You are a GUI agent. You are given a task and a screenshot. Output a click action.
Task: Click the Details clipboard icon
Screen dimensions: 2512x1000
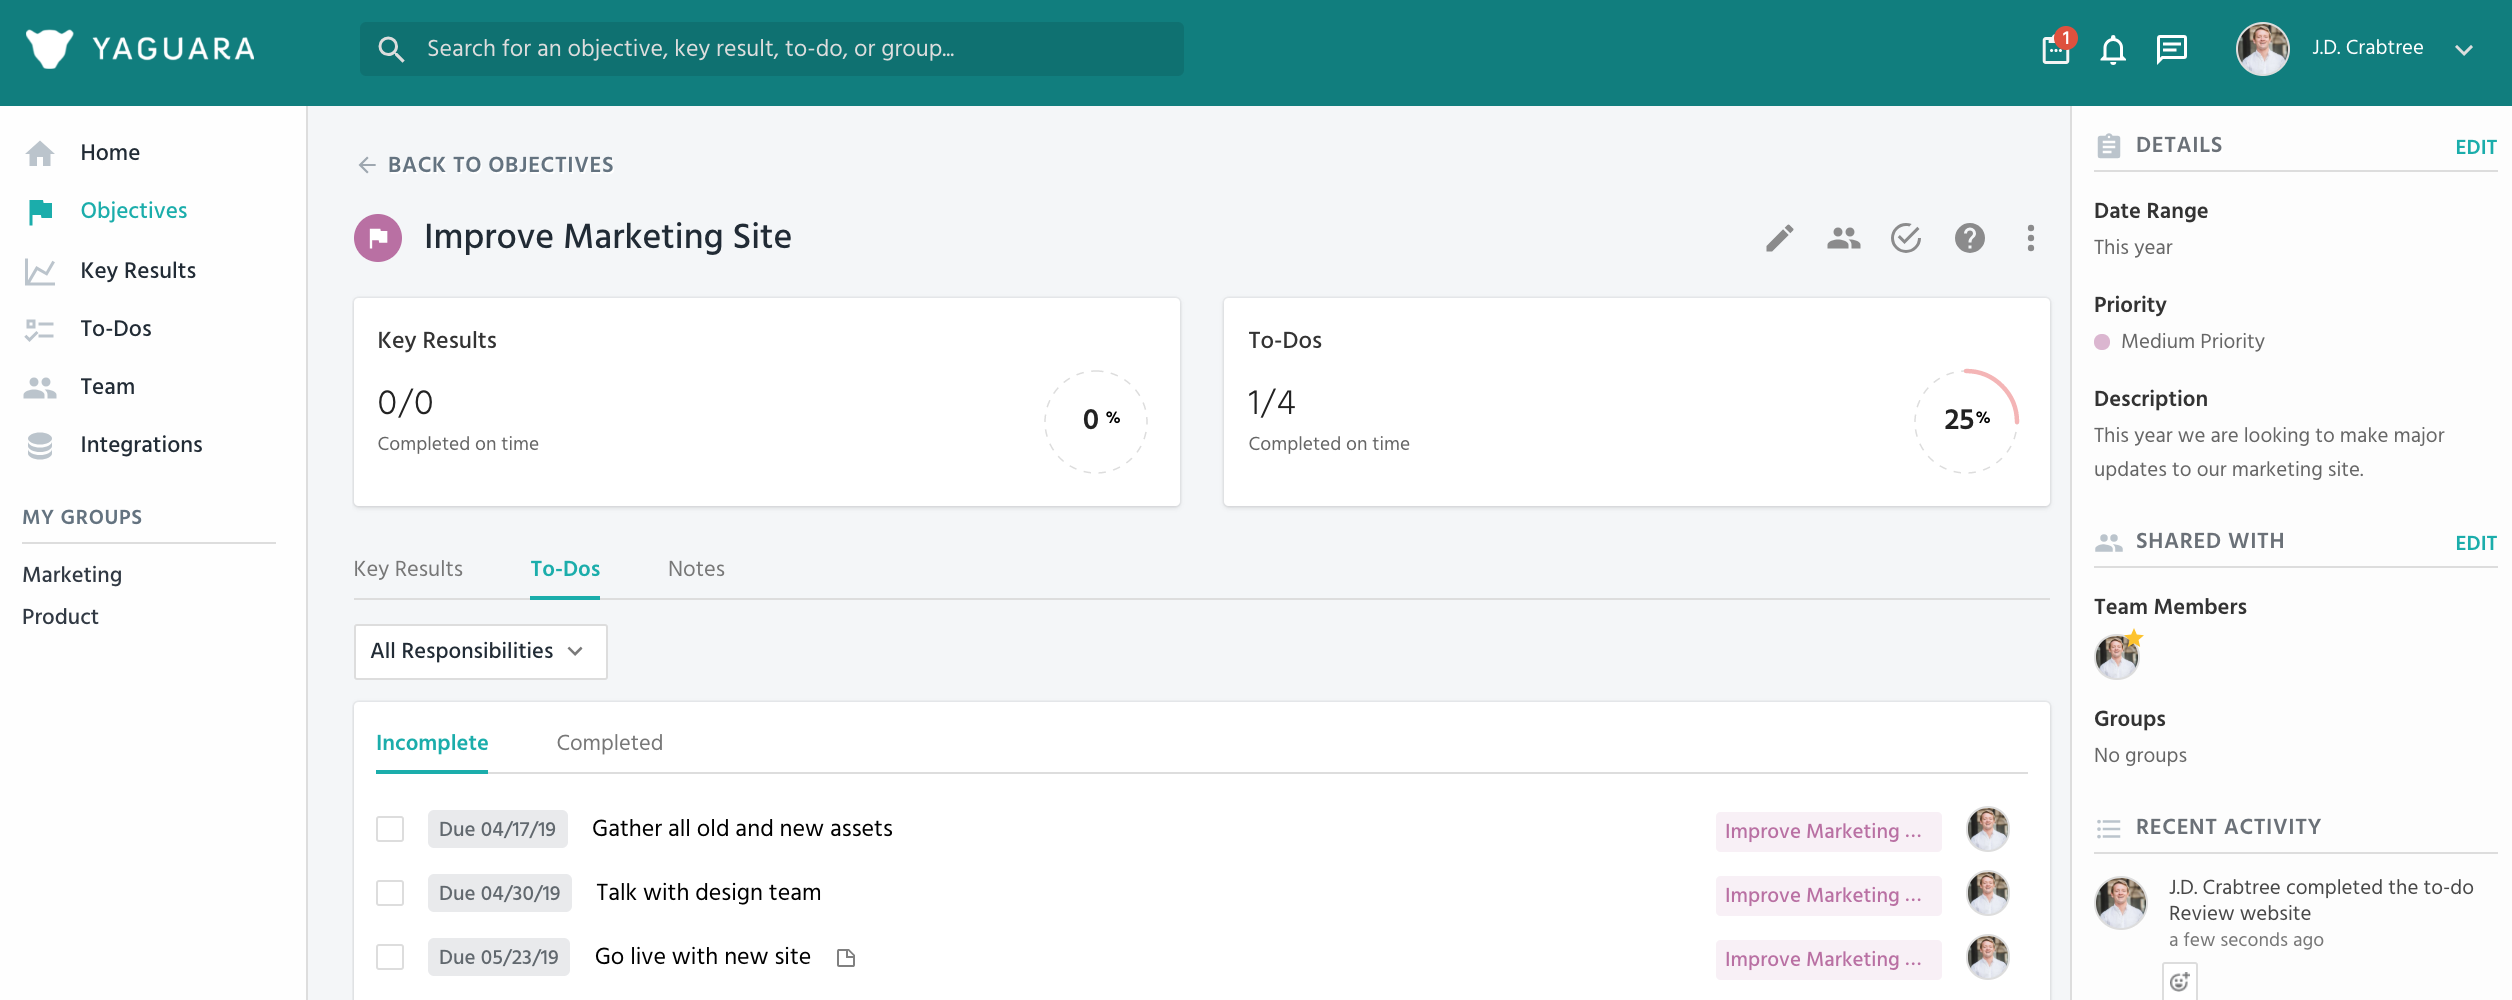point(2109,146)
